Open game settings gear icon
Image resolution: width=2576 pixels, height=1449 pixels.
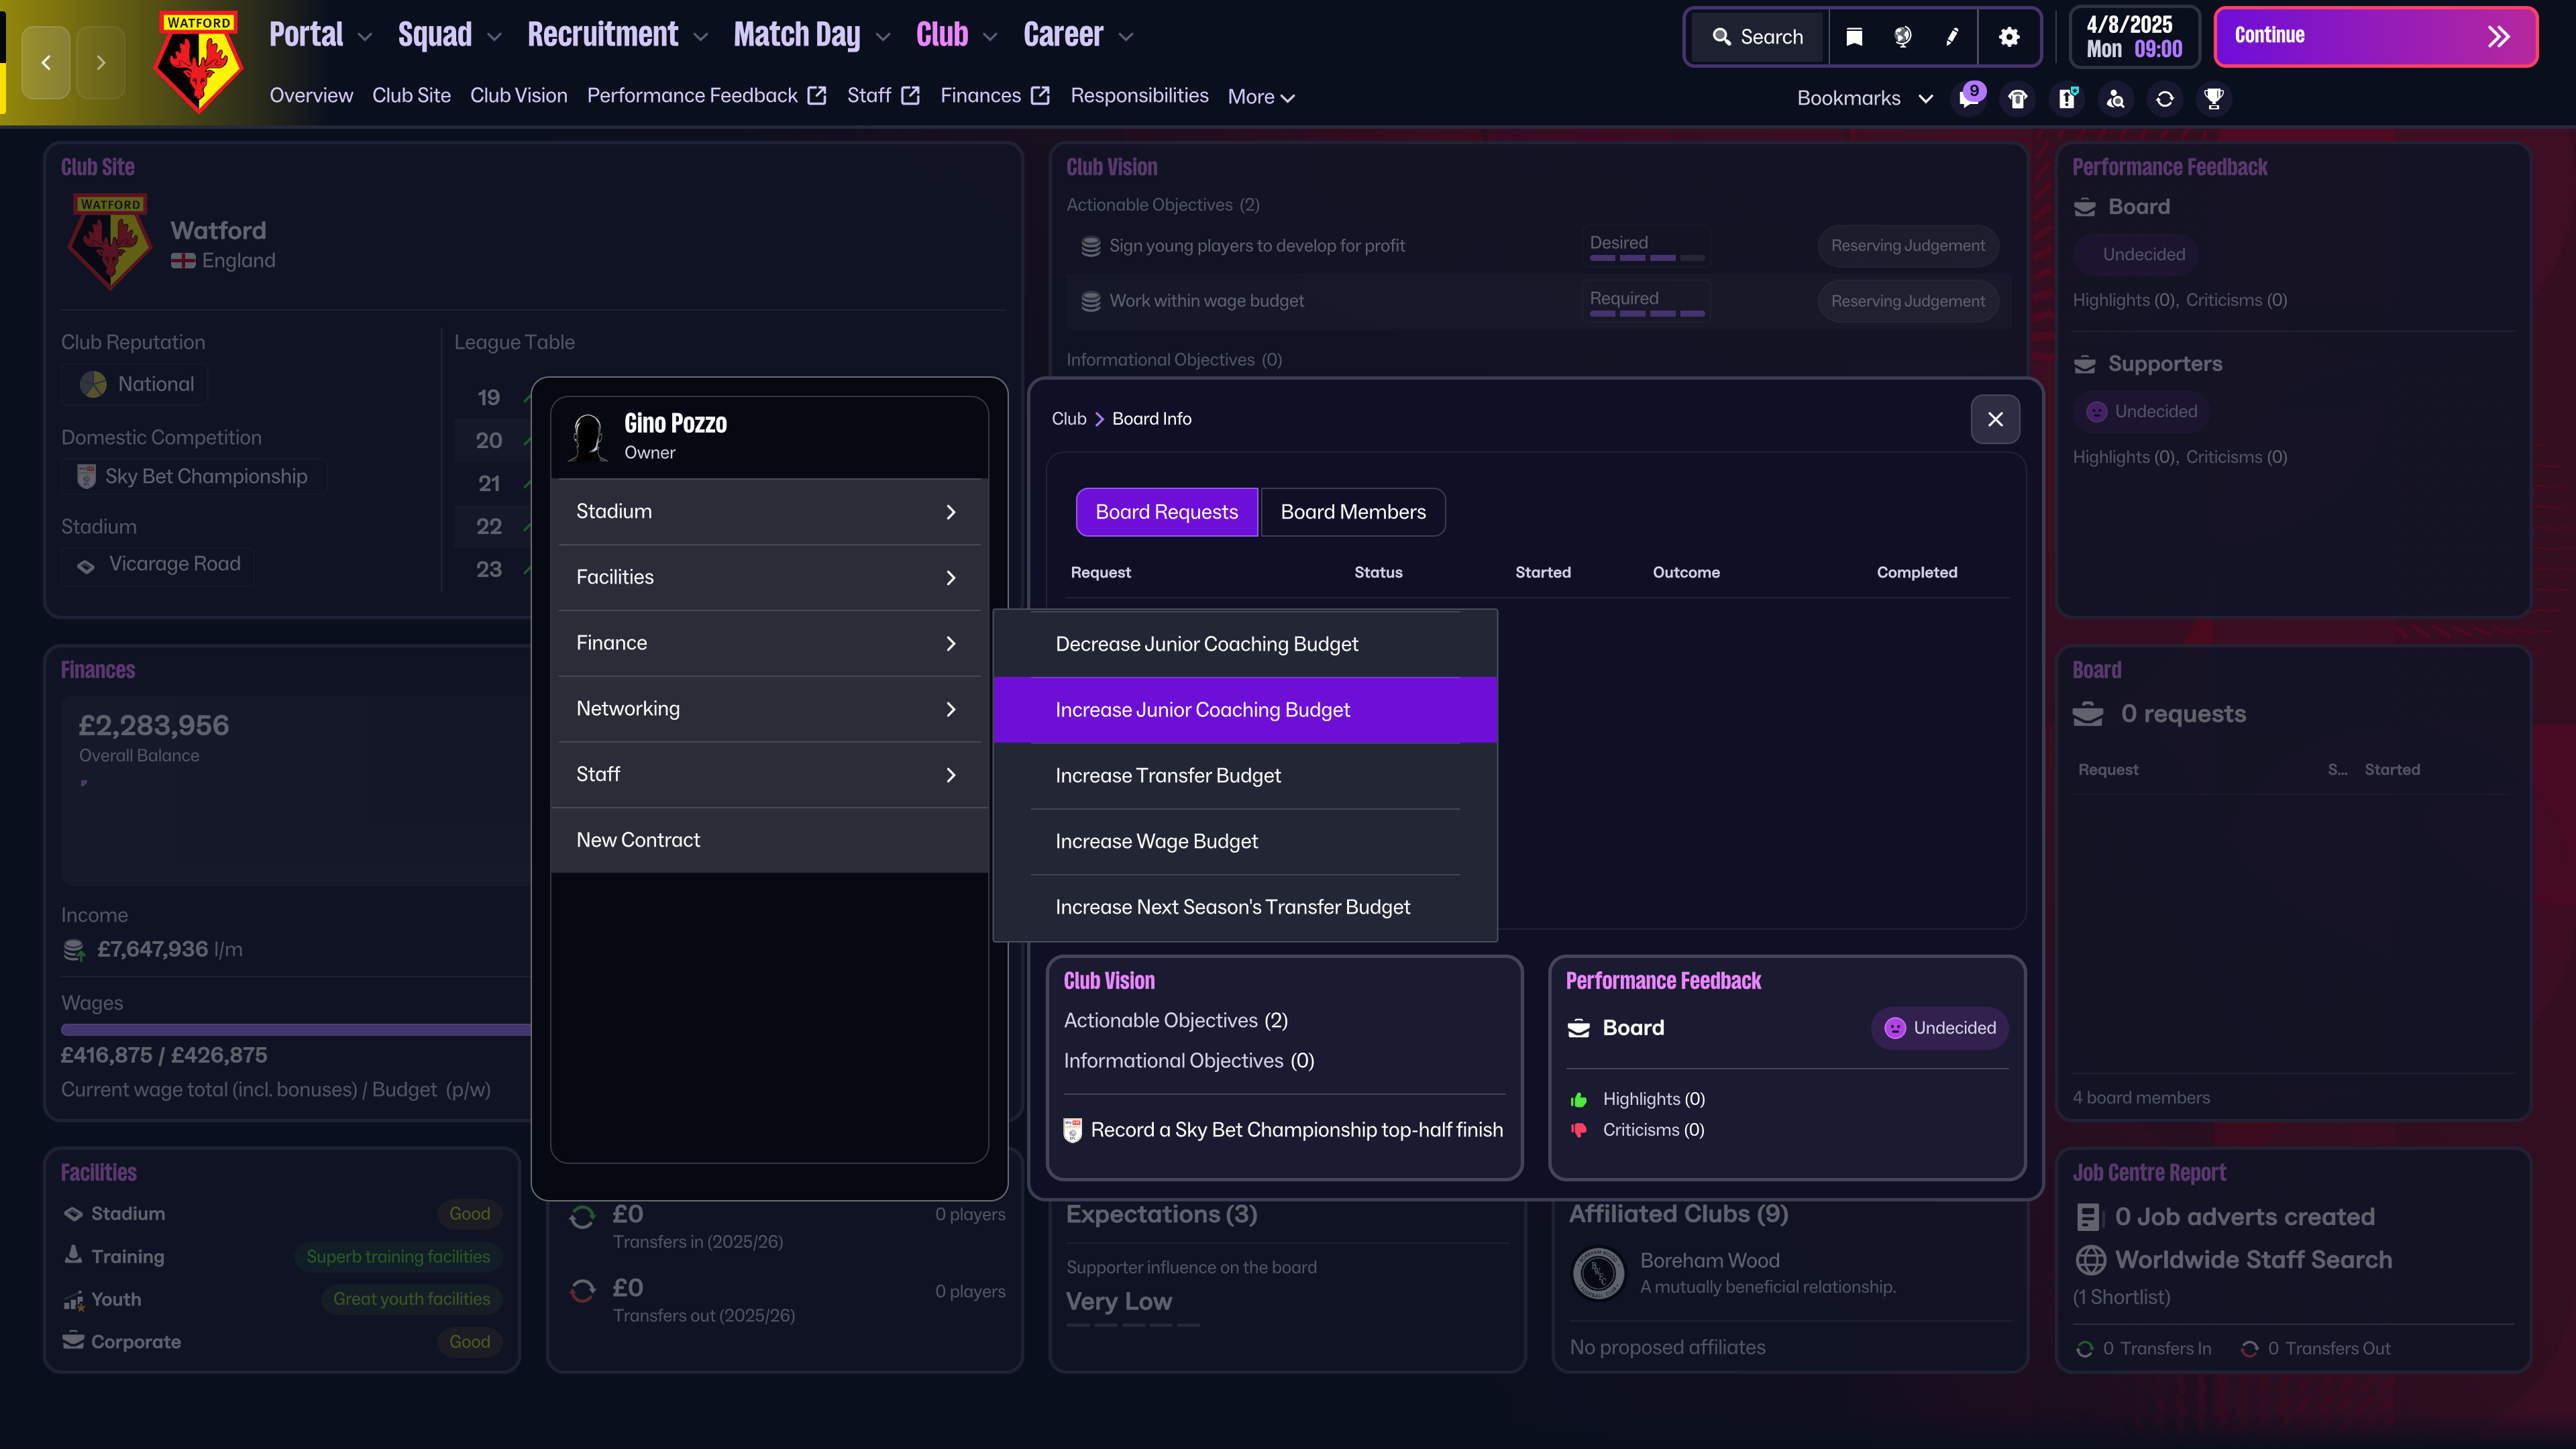pos(2009,37)
